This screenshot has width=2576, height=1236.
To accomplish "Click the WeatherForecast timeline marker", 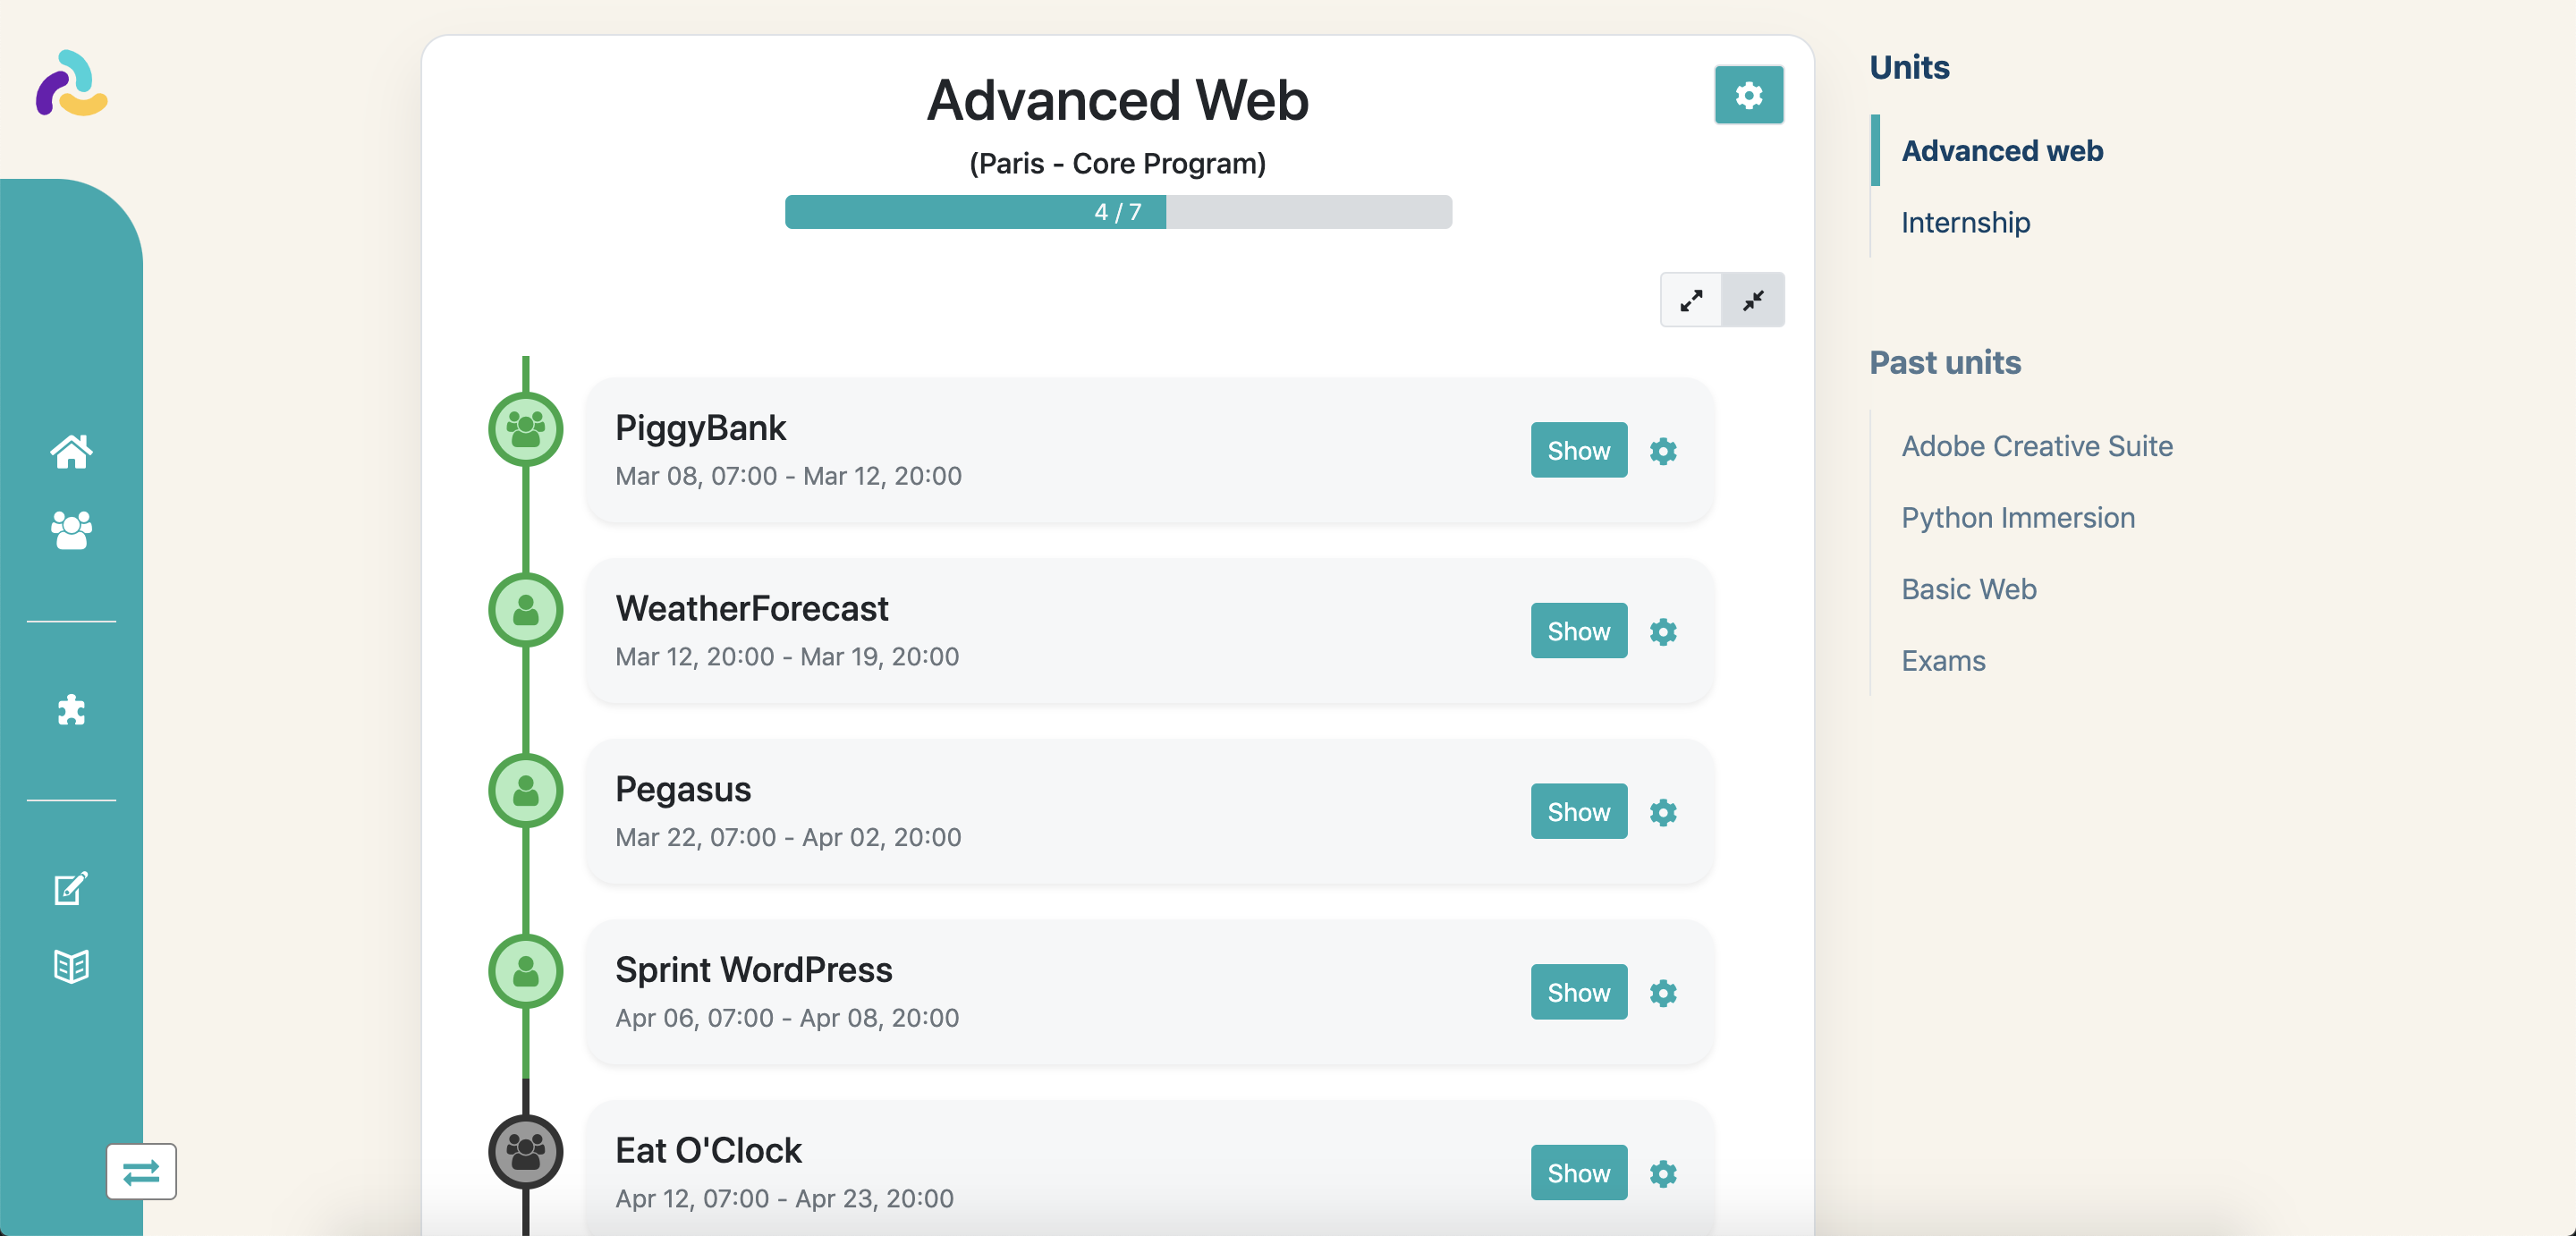I will coord(526,610).
